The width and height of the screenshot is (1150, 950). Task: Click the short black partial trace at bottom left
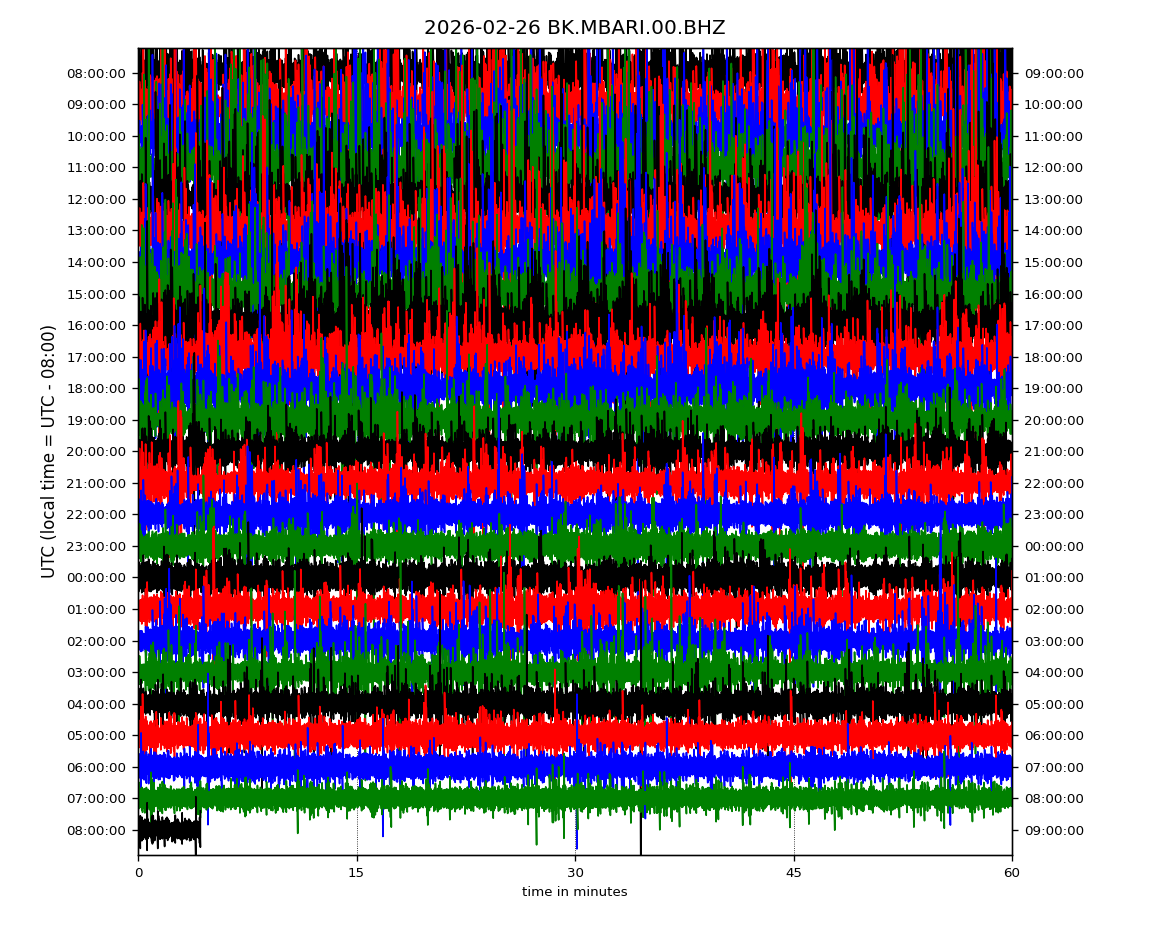pos(168,830)
